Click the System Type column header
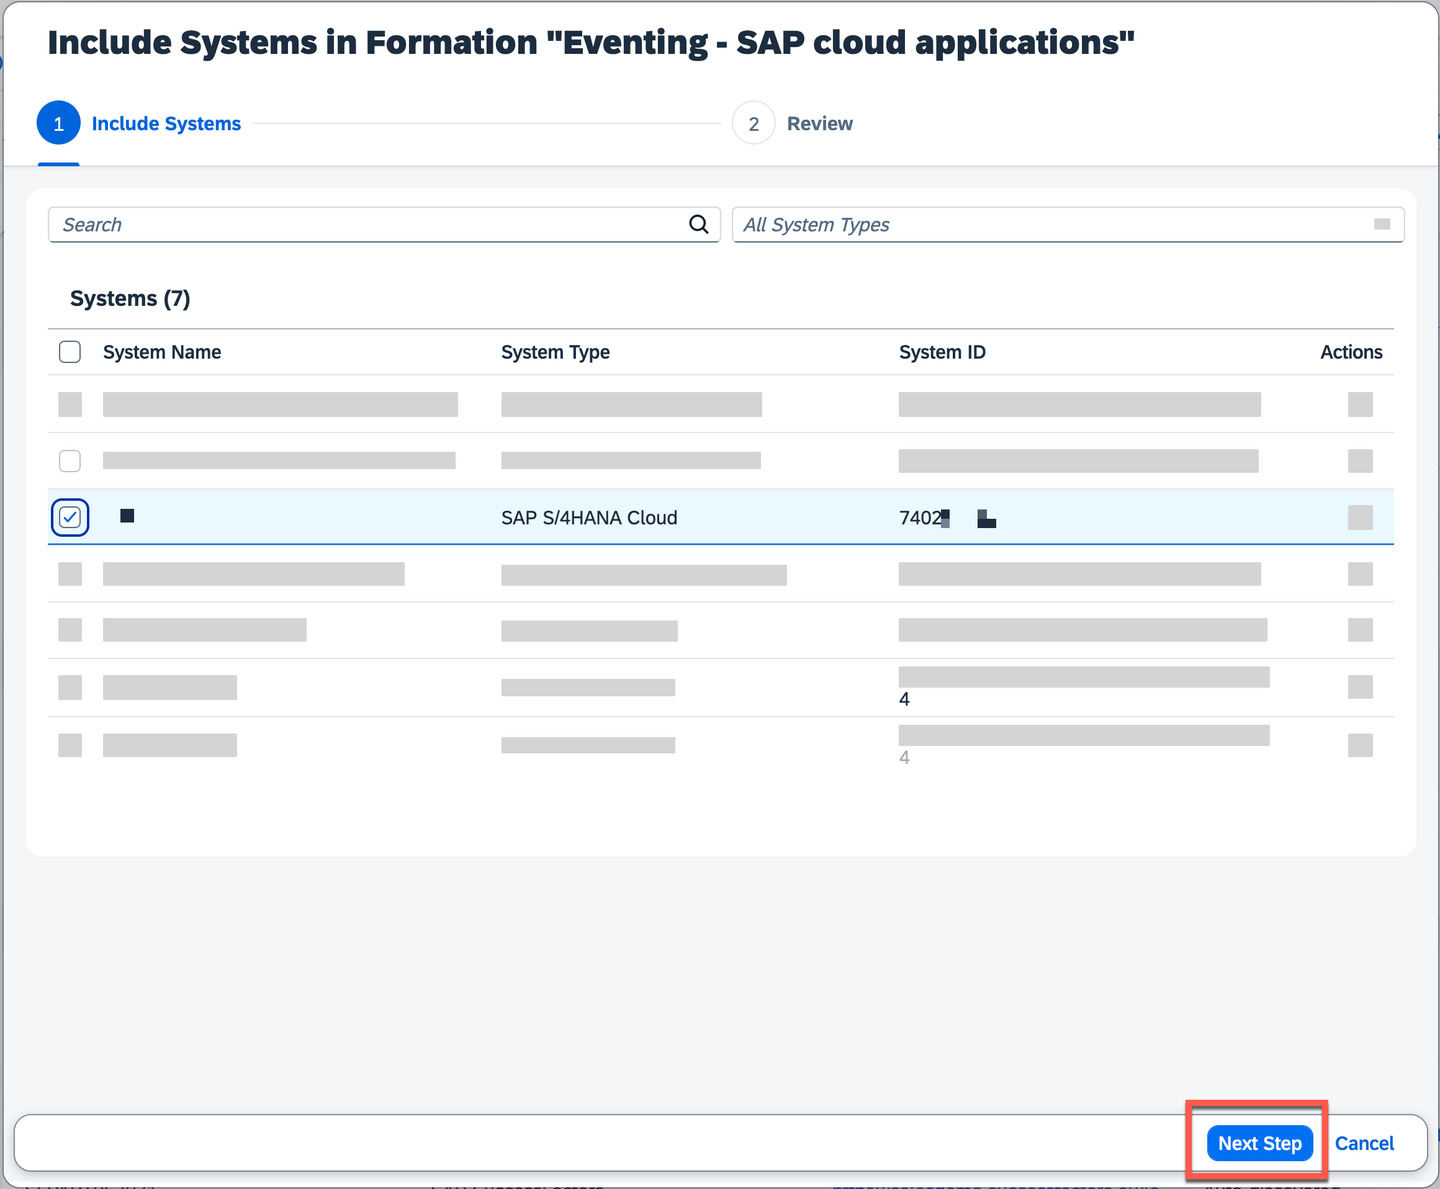This screenshot has width=1440, height=1189. (555, 352)
